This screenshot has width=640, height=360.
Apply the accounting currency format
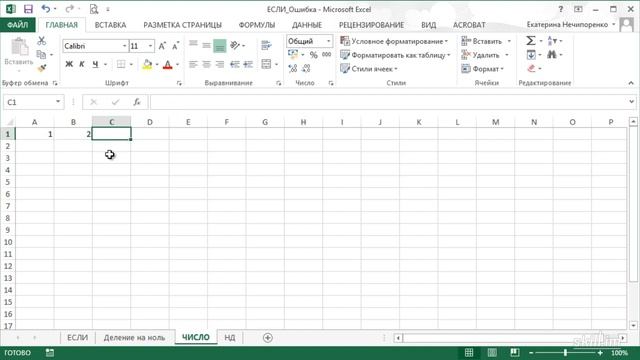pyautogui.click(x=293, y=55)
